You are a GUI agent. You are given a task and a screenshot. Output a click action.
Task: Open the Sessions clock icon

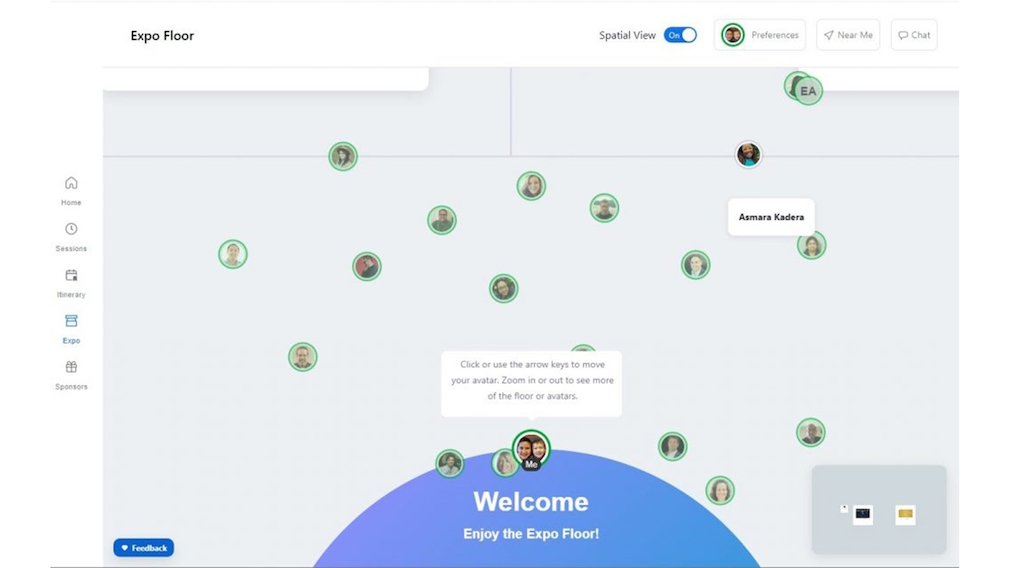71,229
